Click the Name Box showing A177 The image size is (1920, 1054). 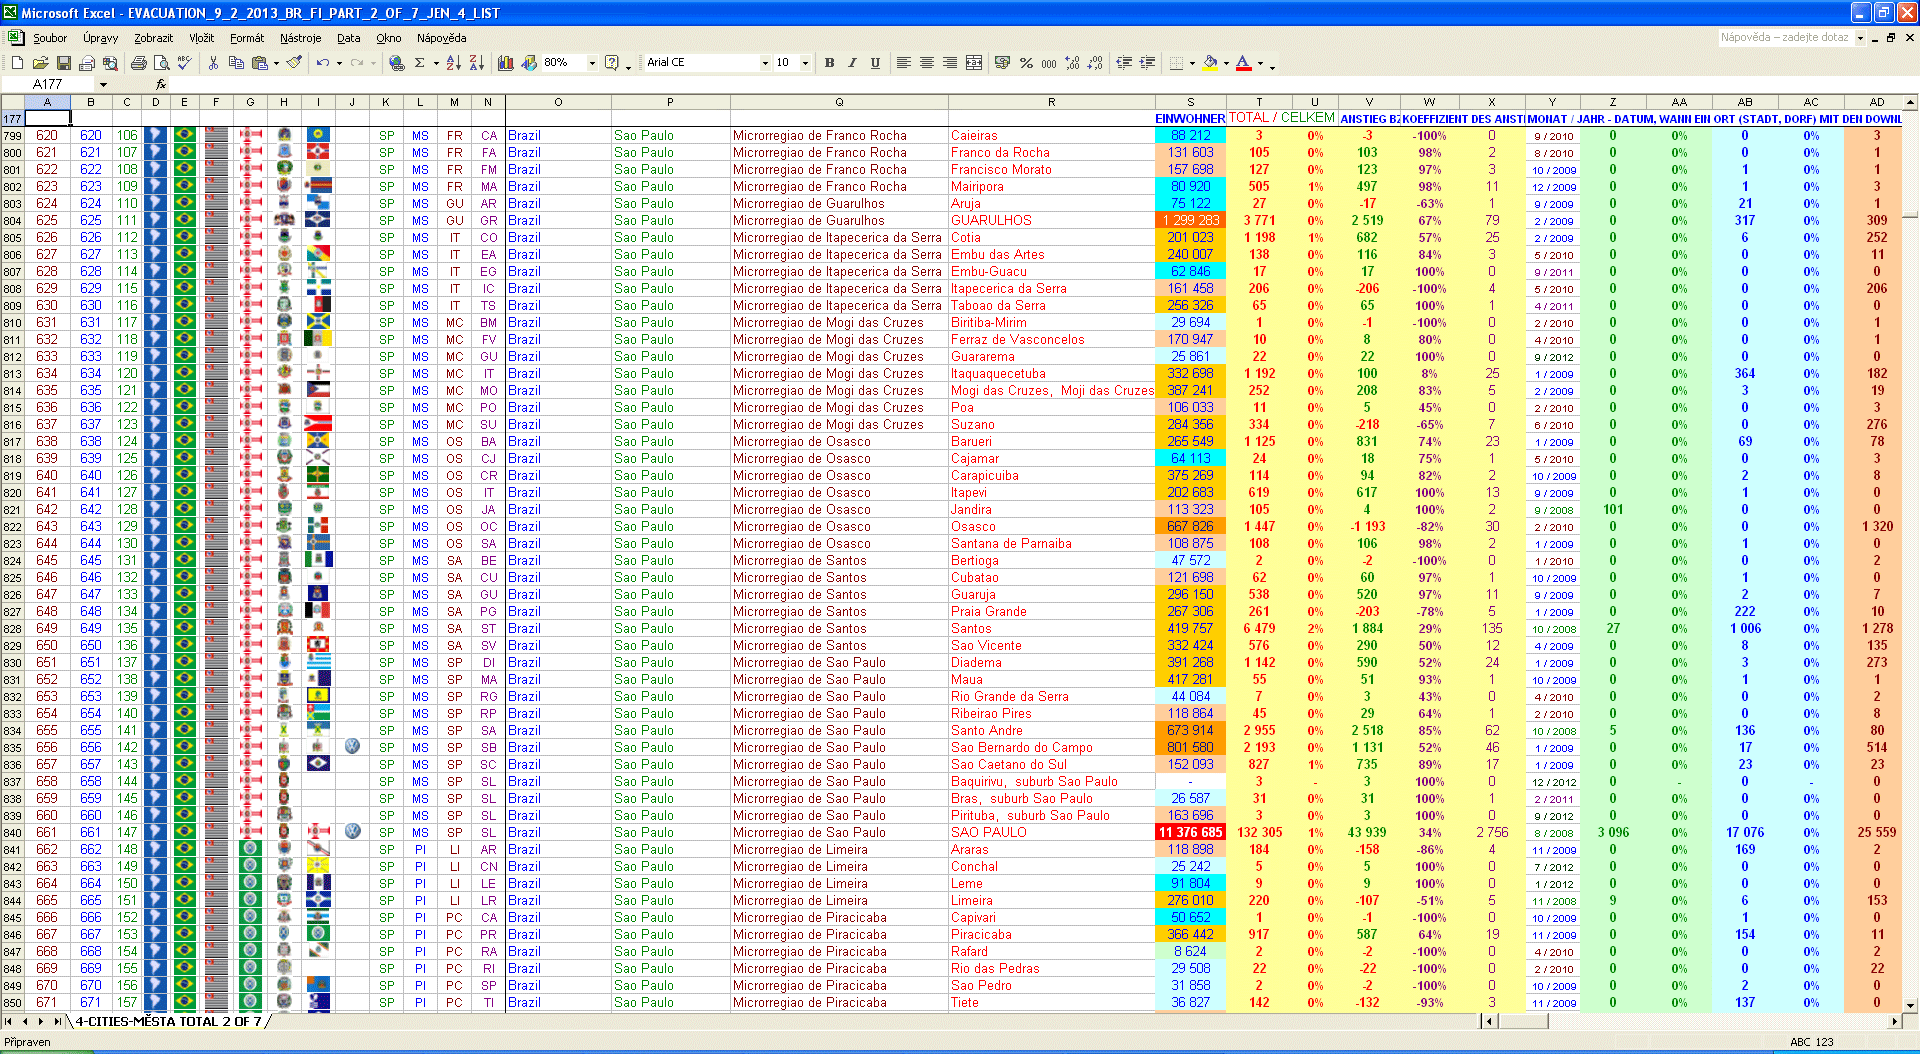(48, 84)
